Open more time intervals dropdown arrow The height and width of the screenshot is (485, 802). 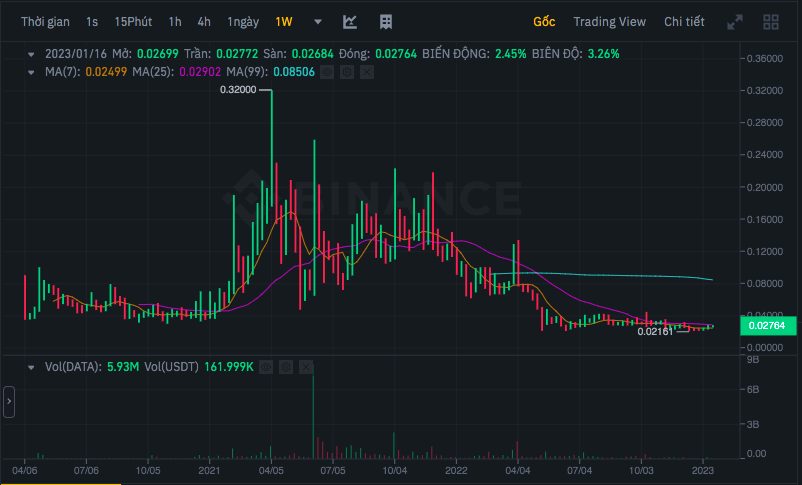[x=318, y=22]
